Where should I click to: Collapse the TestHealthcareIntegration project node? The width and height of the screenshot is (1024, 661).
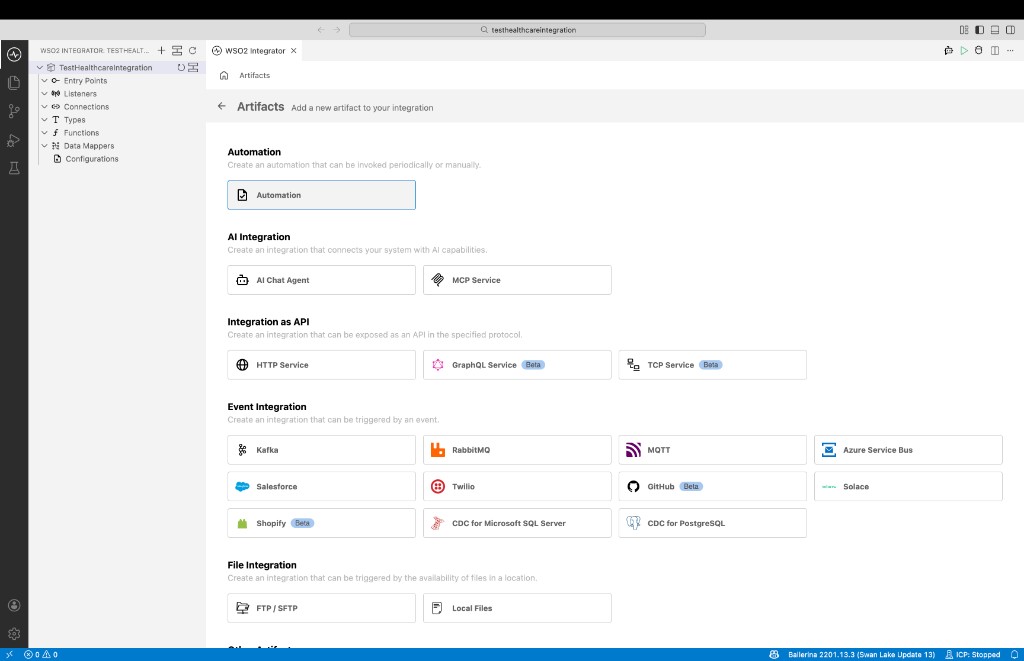[x=40, y=67]
